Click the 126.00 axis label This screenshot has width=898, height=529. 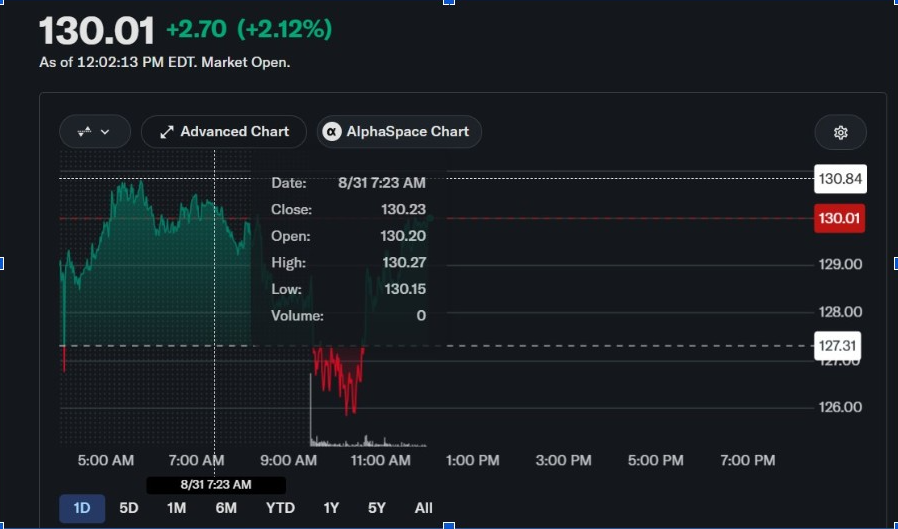[x=840, y=407]
